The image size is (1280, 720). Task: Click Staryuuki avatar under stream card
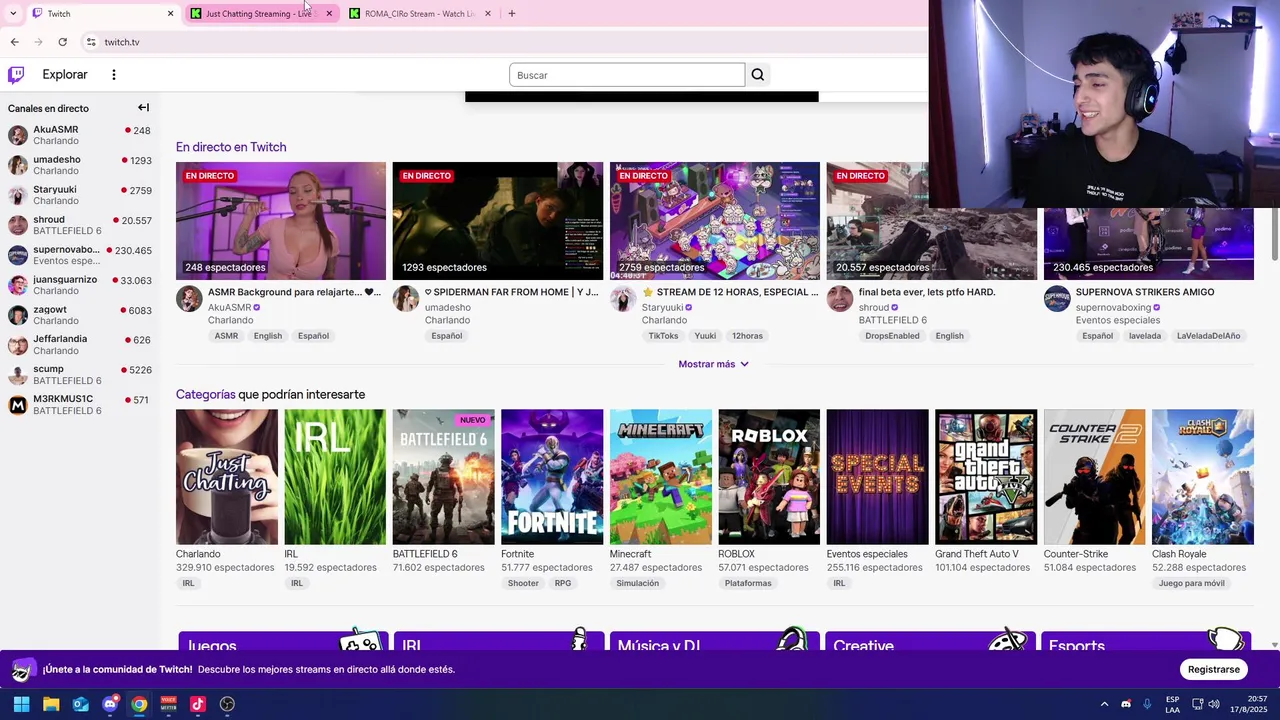pos(623,298)
